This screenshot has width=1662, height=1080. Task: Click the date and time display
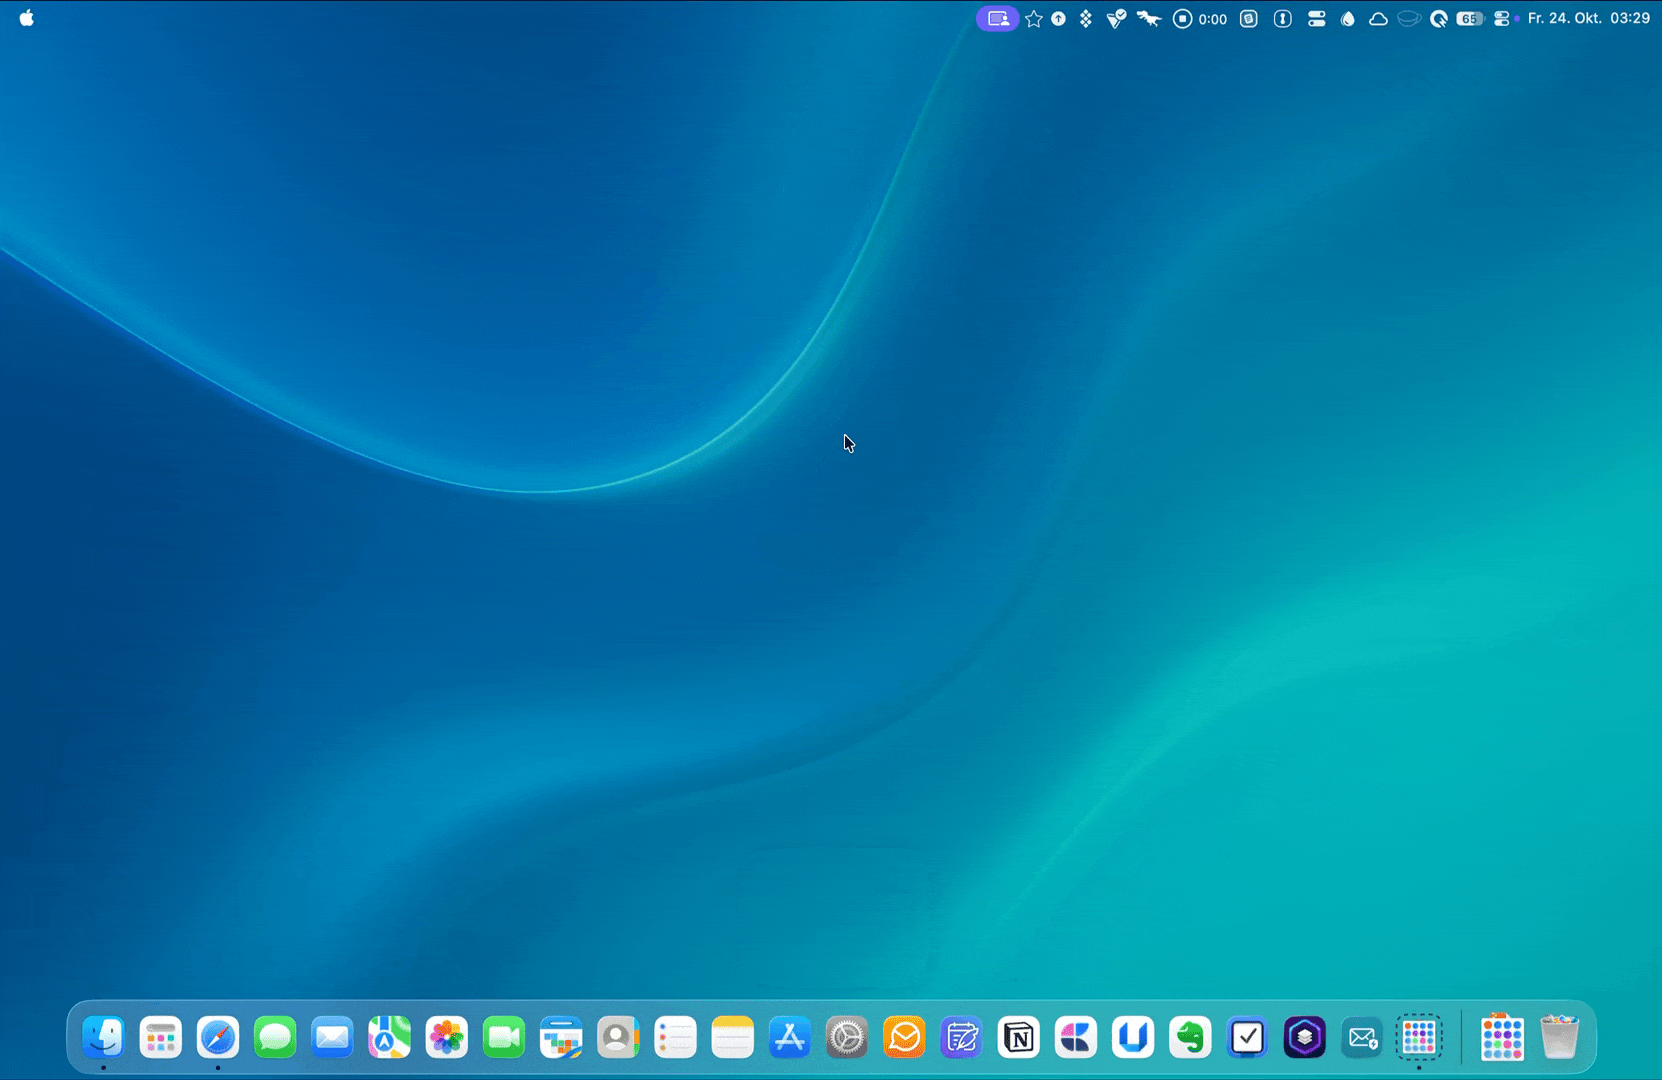(x=1588, y=18)
